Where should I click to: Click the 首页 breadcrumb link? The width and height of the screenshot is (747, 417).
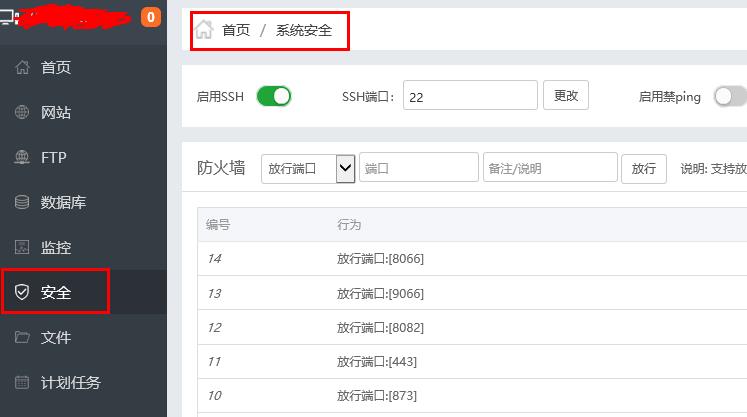236,30
